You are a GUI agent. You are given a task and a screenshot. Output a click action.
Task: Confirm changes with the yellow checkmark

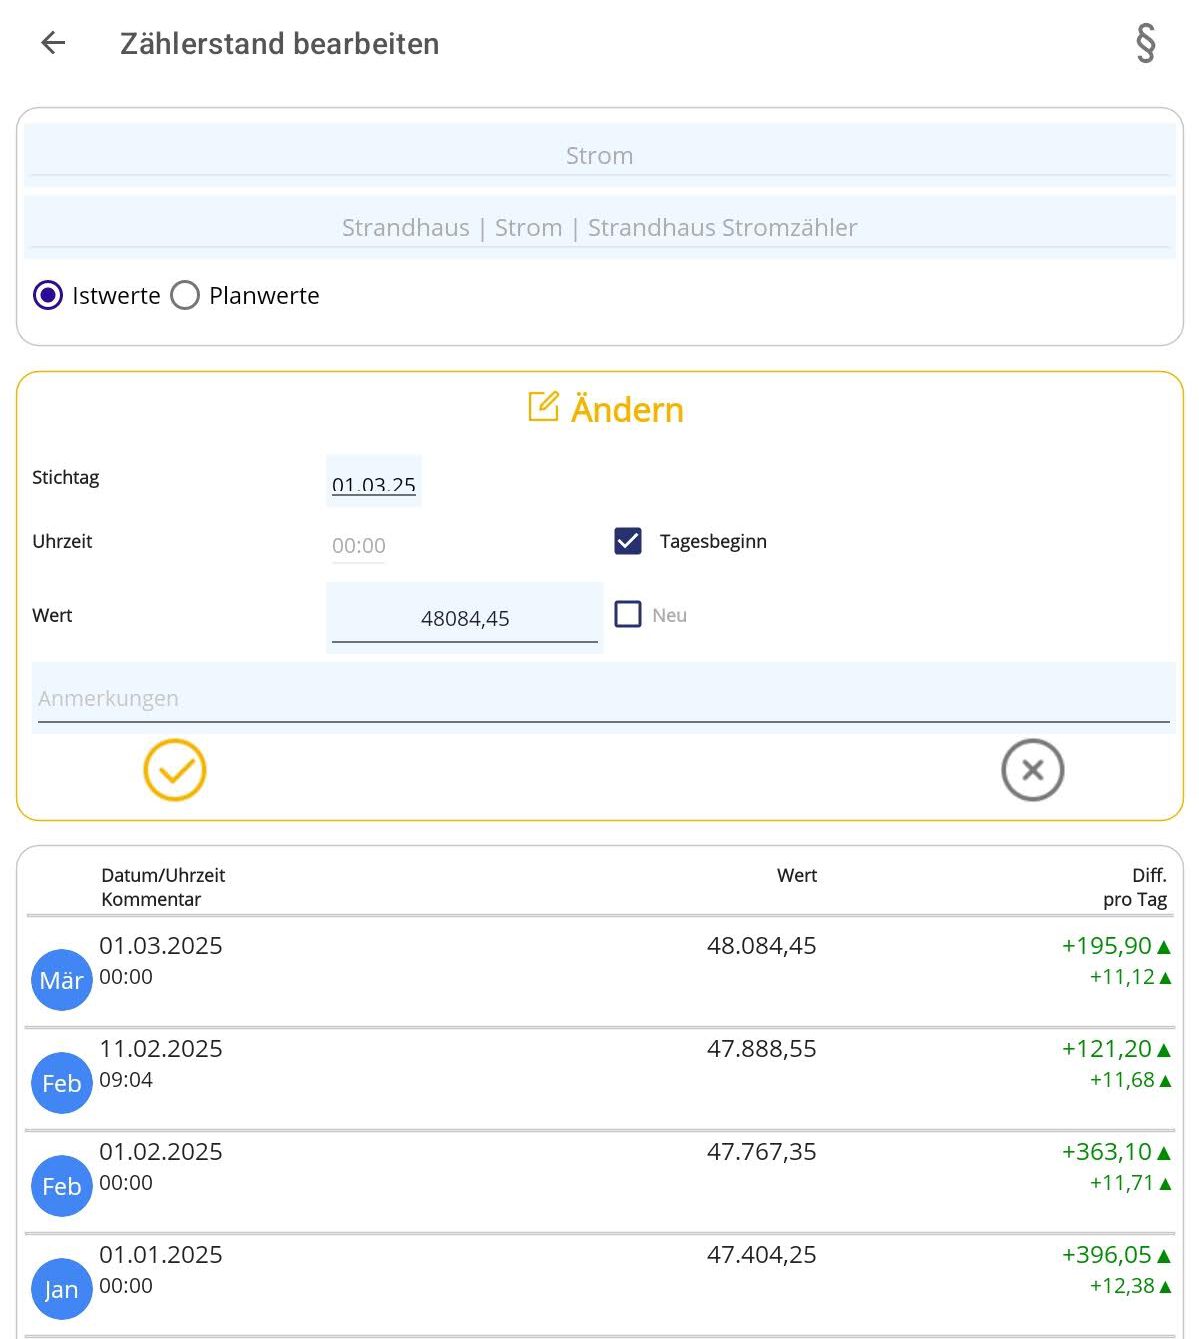pyautogui.click(x=175, y=770)
